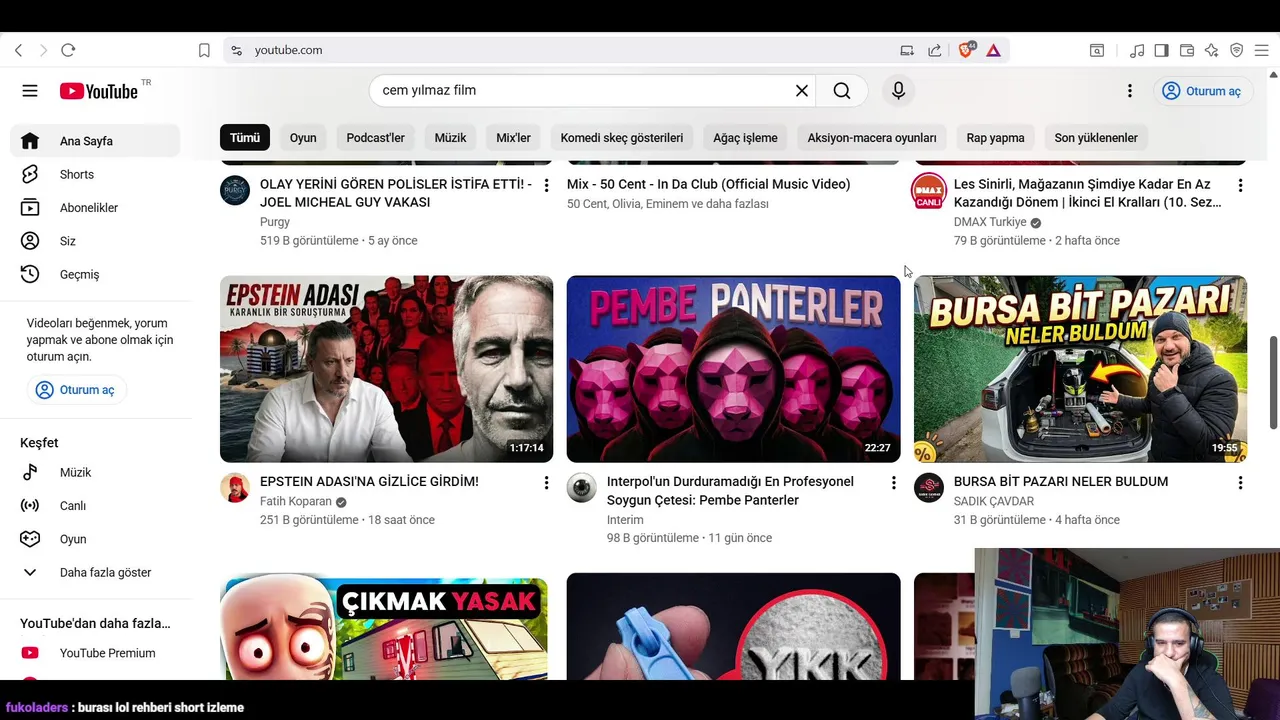Share the page using the share icon
Screen dimensions: 1280x720
pyautogui.click(x=934, y=50)
